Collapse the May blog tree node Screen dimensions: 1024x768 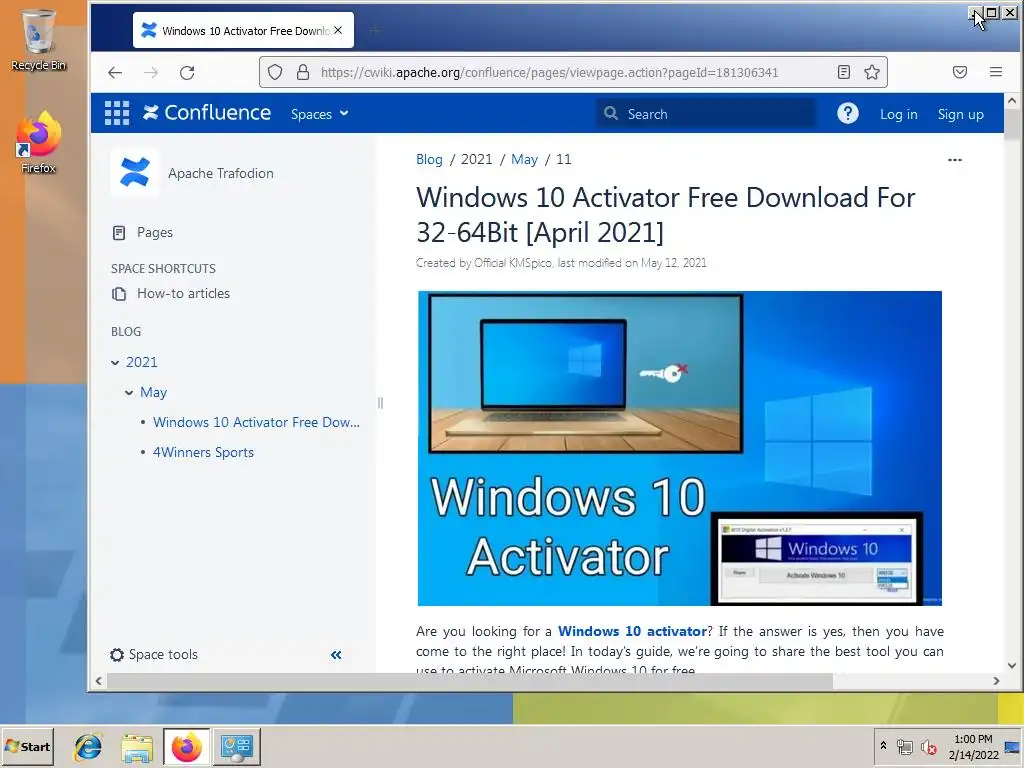coord(129,392)
